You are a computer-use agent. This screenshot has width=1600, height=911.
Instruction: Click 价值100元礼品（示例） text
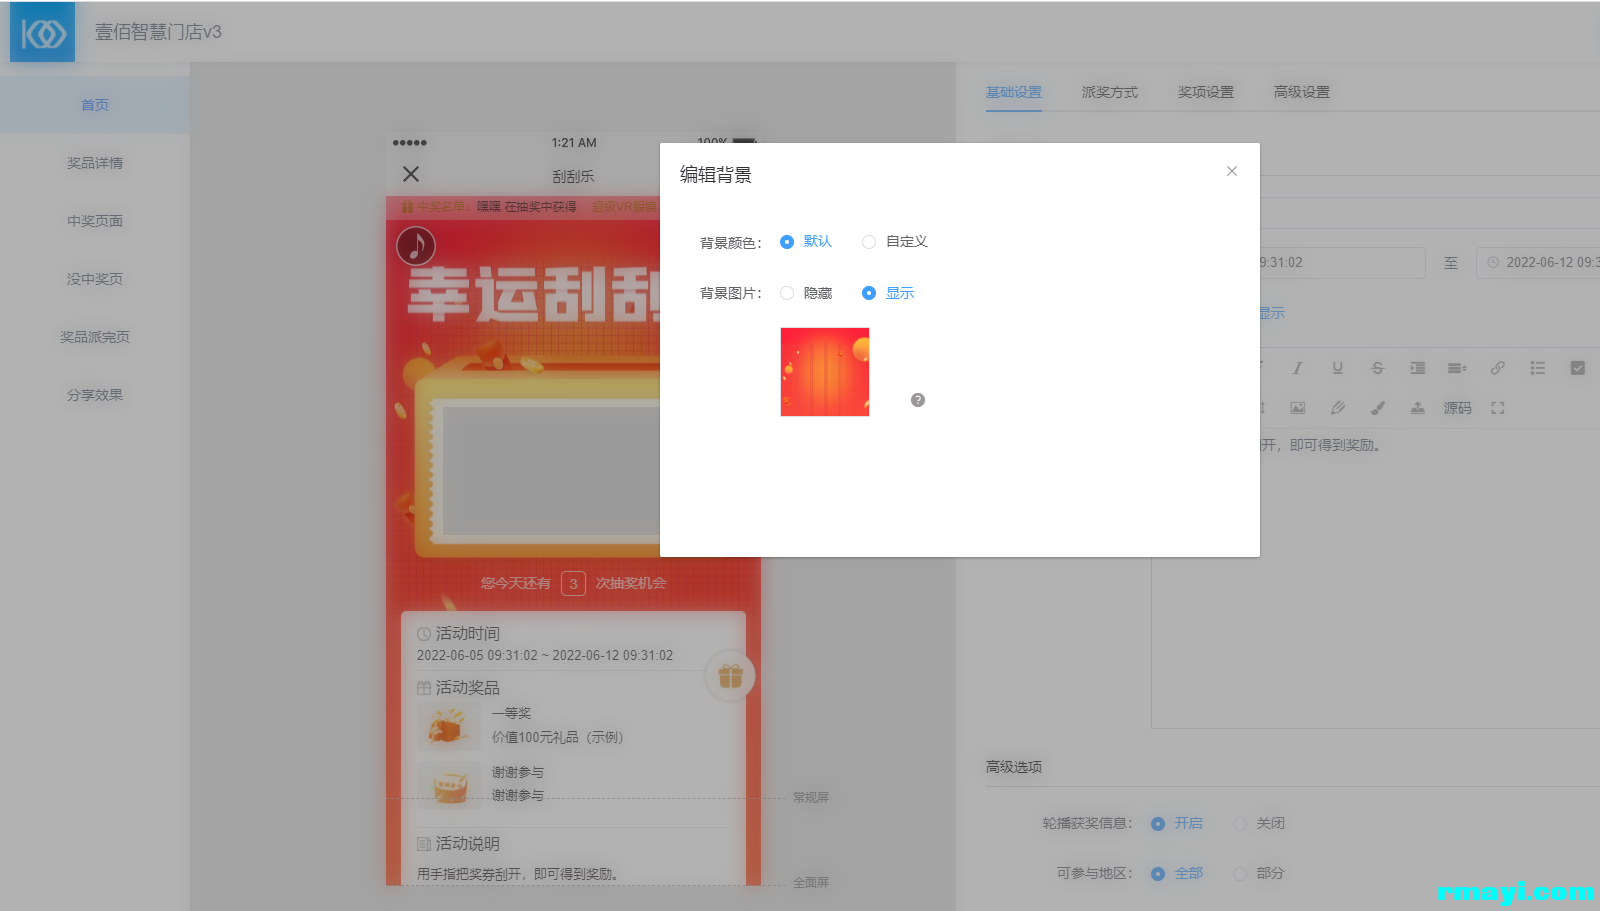(557, 737)
